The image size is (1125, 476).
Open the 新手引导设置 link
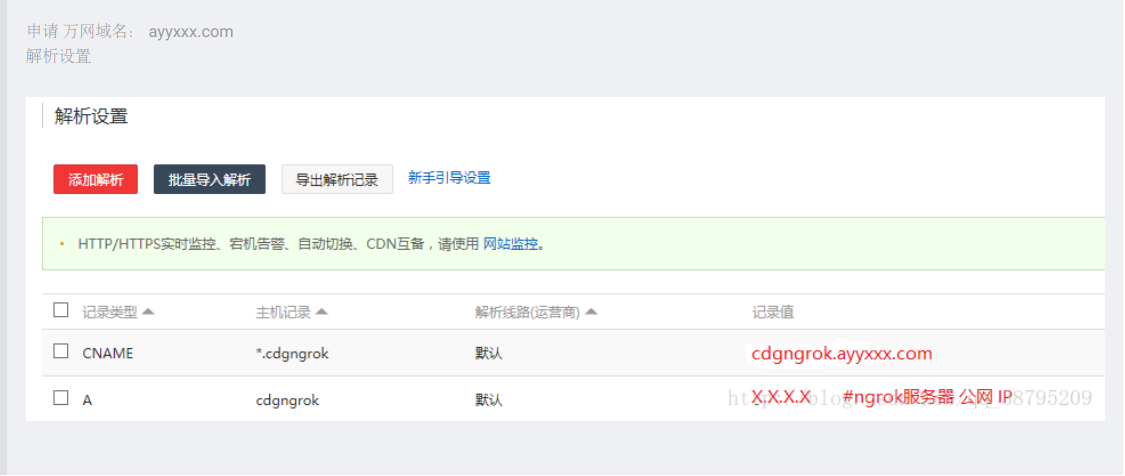(449, 178)
